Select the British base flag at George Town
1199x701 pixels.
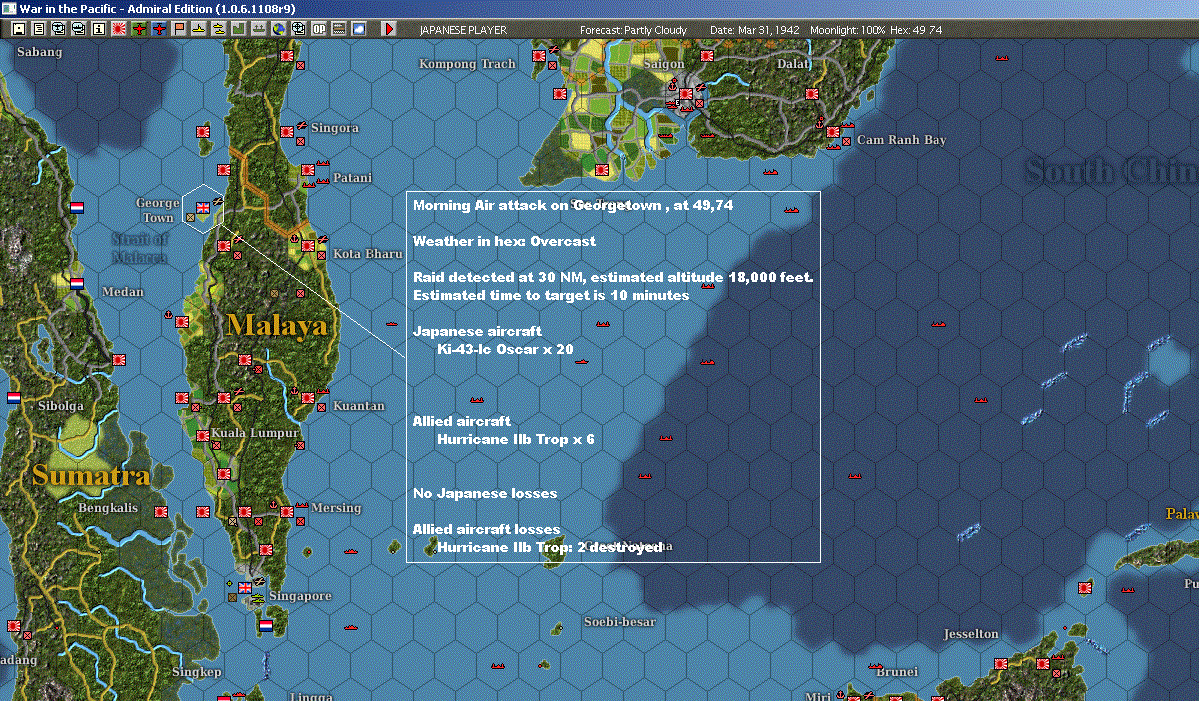(x=203, y=208)
